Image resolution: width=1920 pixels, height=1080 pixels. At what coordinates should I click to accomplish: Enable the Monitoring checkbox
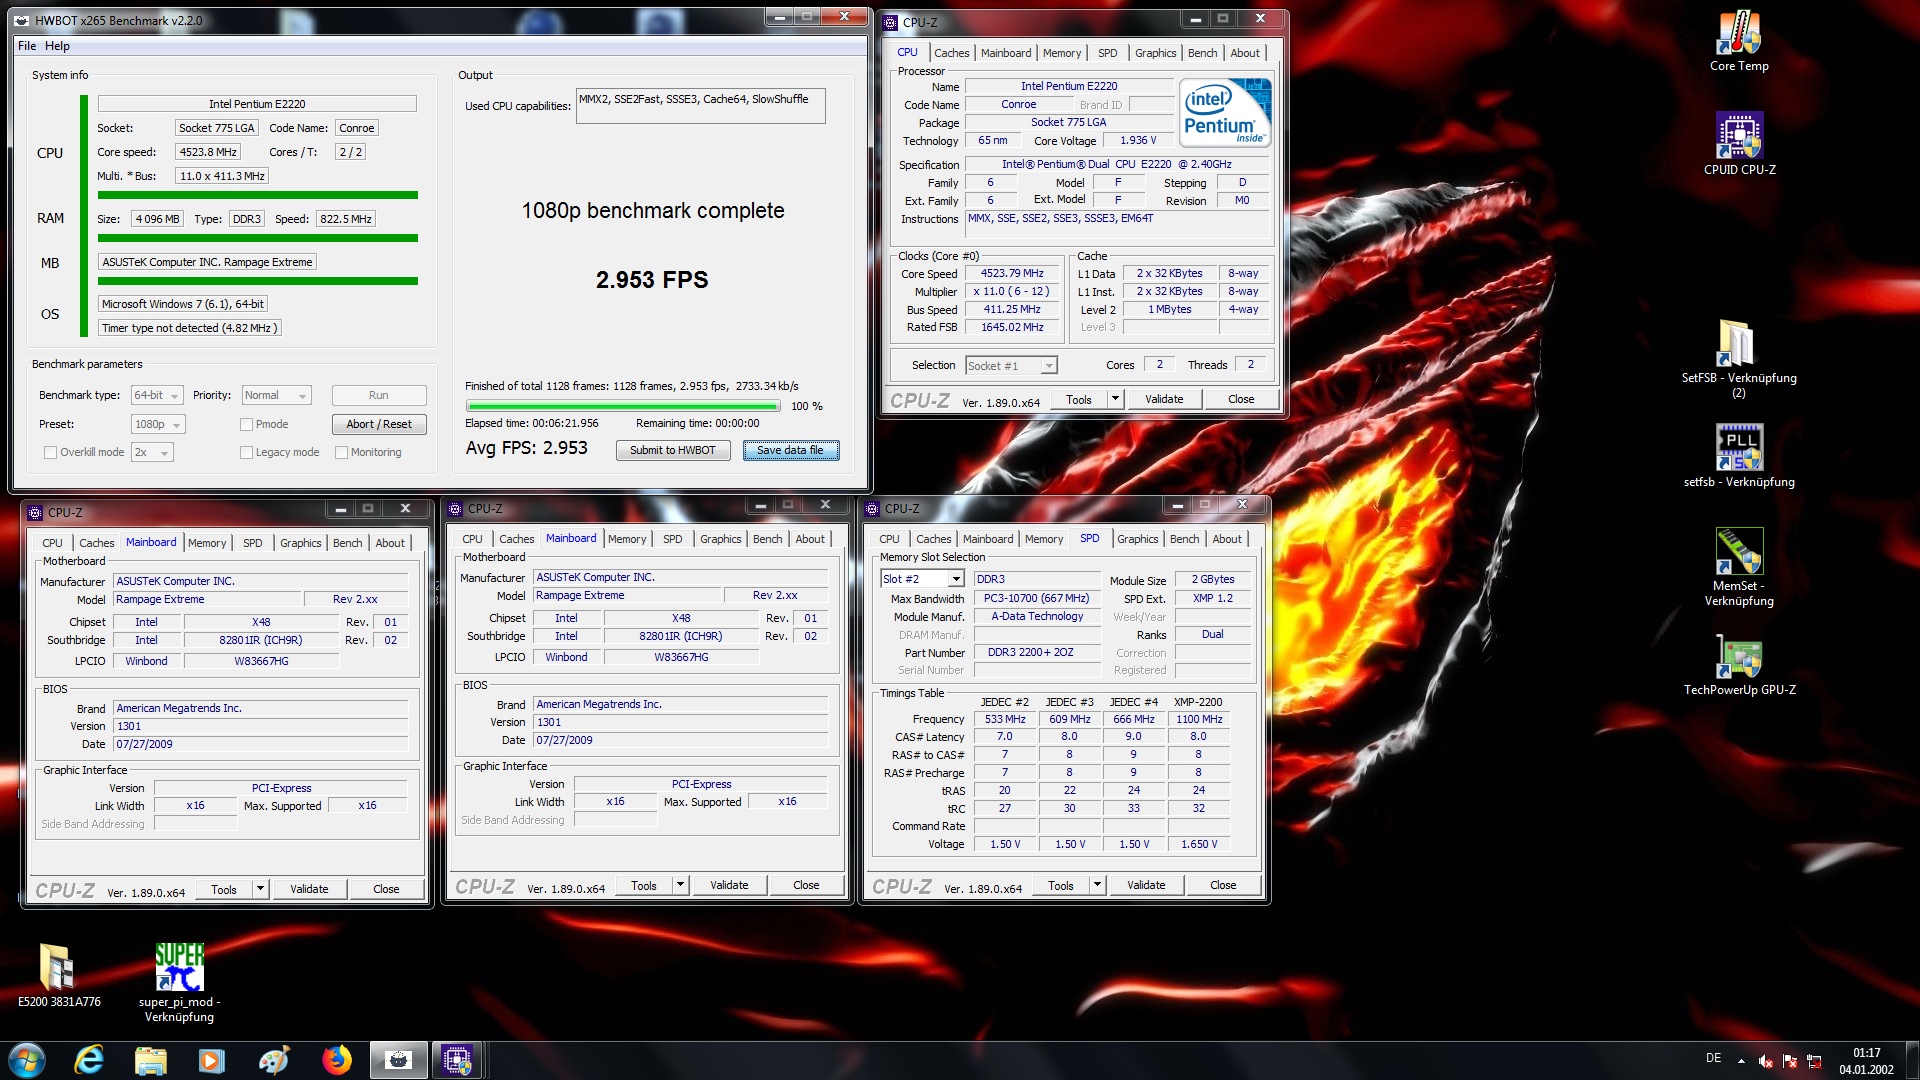(341, 452)
